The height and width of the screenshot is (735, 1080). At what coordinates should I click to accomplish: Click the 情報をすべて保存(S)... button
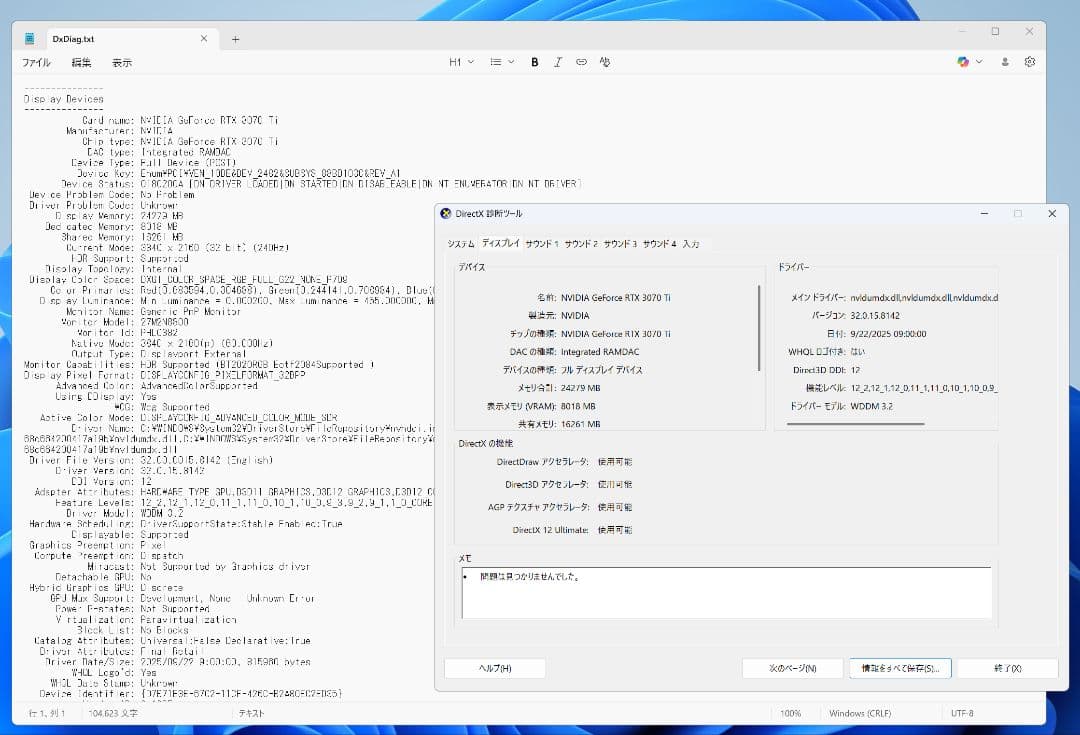(900, 668)
